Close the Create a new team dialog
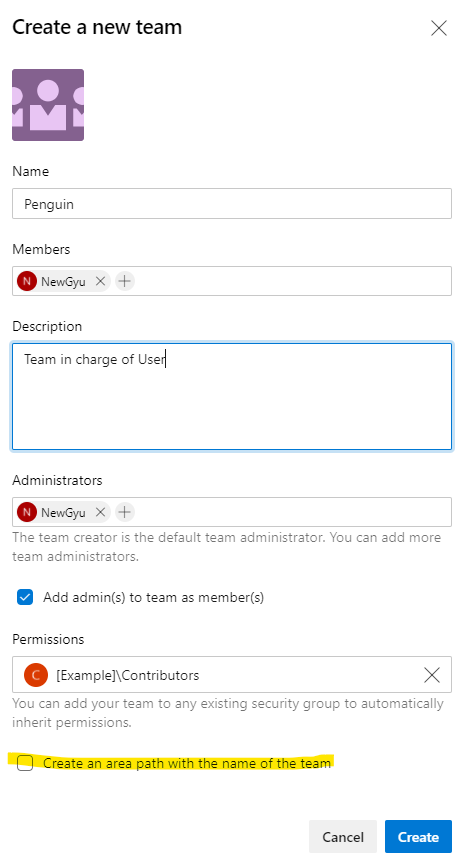This screenshot has width=464, height=864. [x=439, y=28]
